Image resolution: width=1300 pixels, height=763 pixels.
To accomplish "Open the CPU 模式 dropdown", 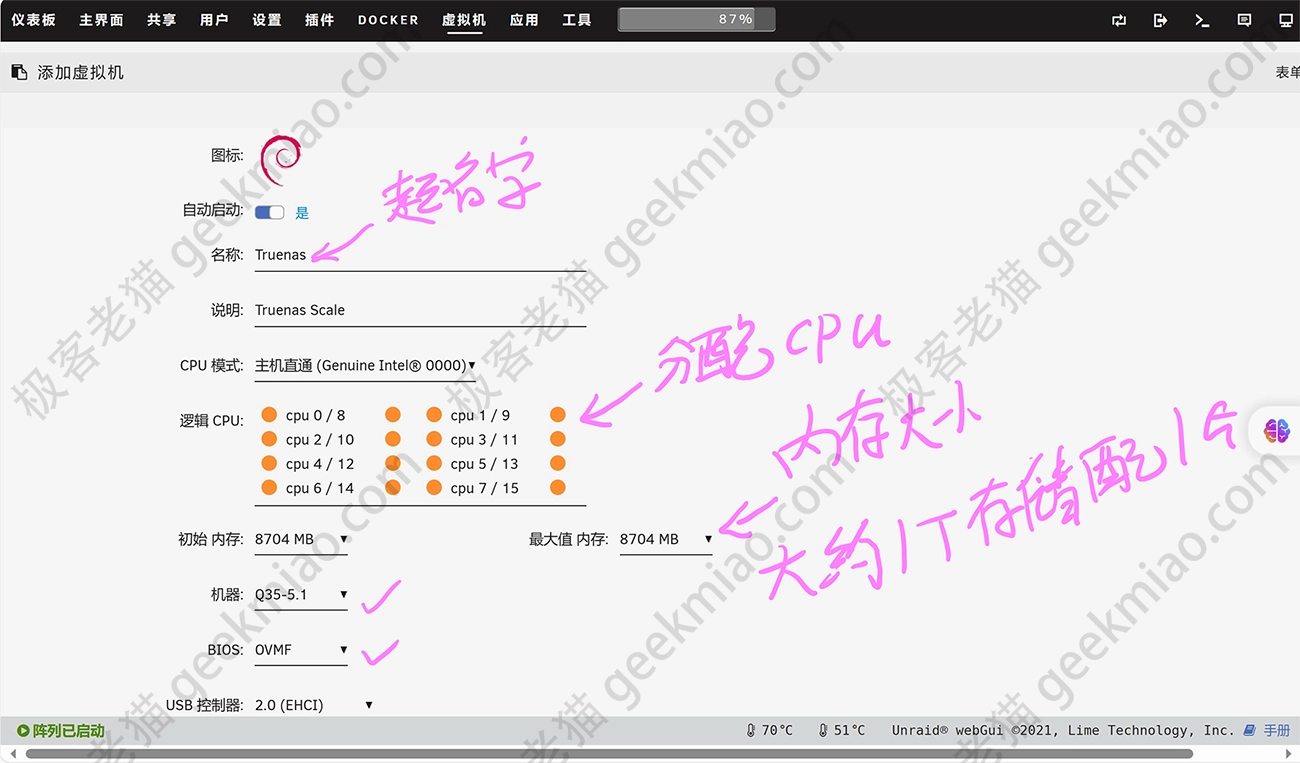I will pyautogui.click(x=365, y=366).
